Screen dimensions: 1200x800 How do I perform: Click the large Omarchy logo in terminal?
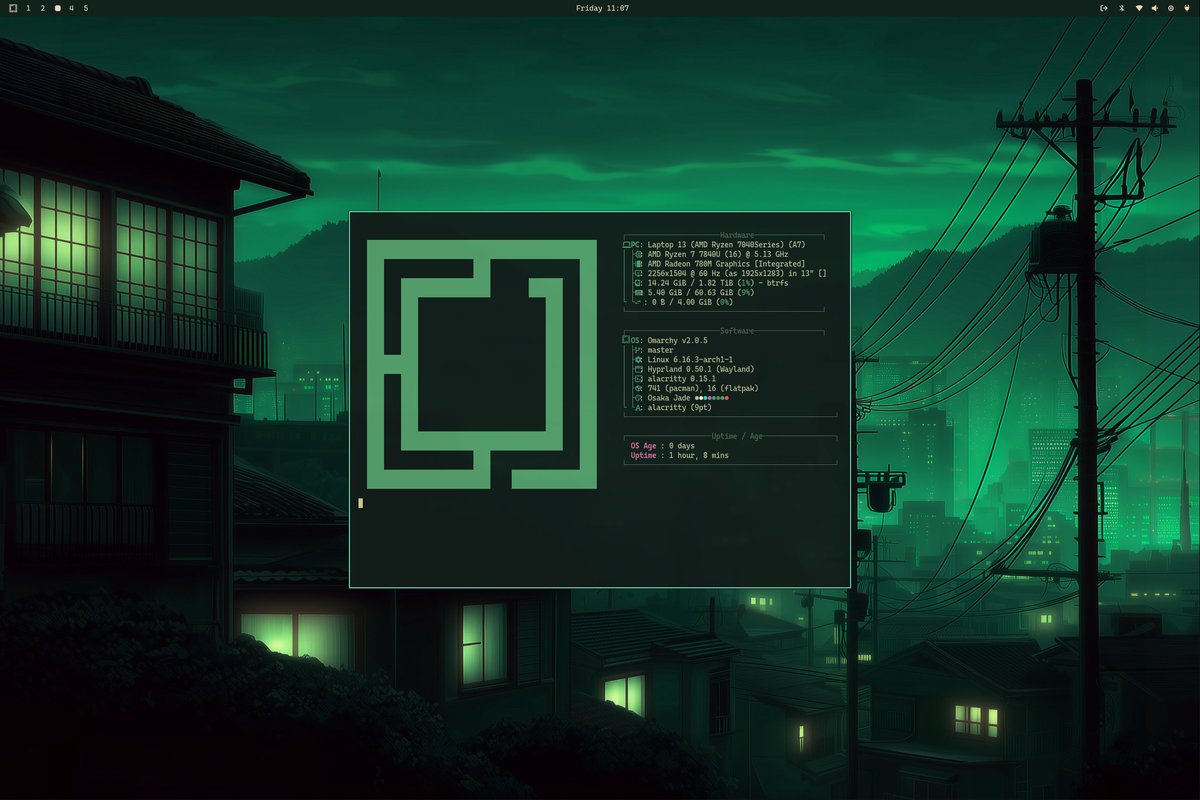pyautogui.click(x=481, y=365)
